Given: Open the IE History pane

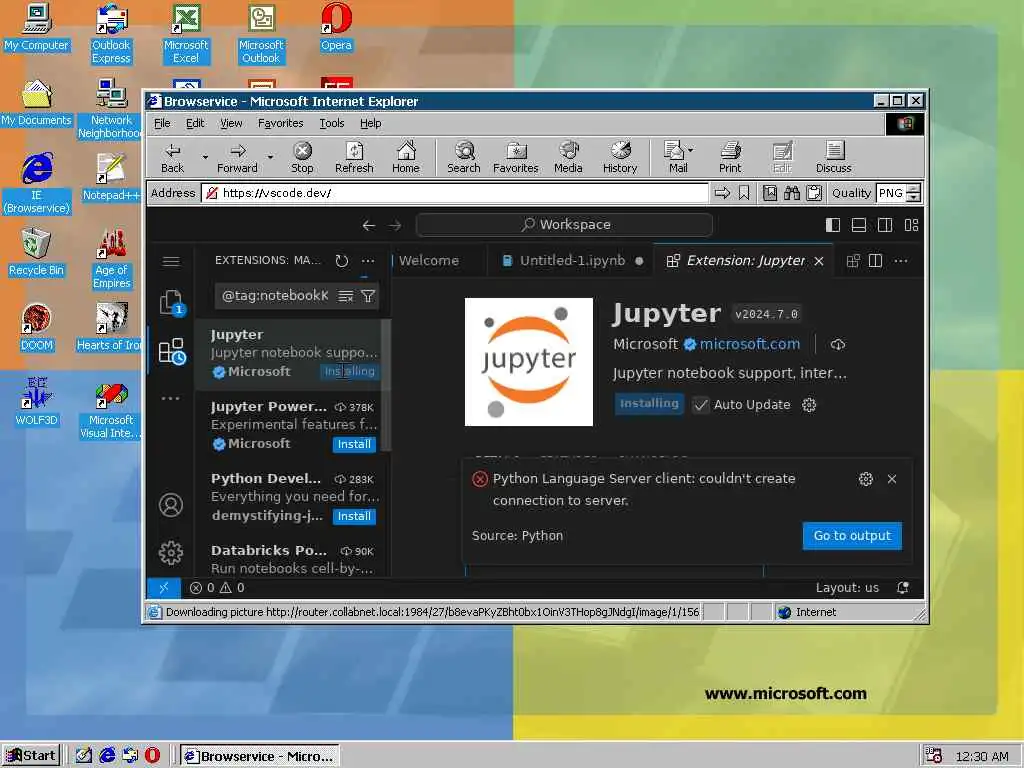Looking at the screenshot, I should point(620,158).
